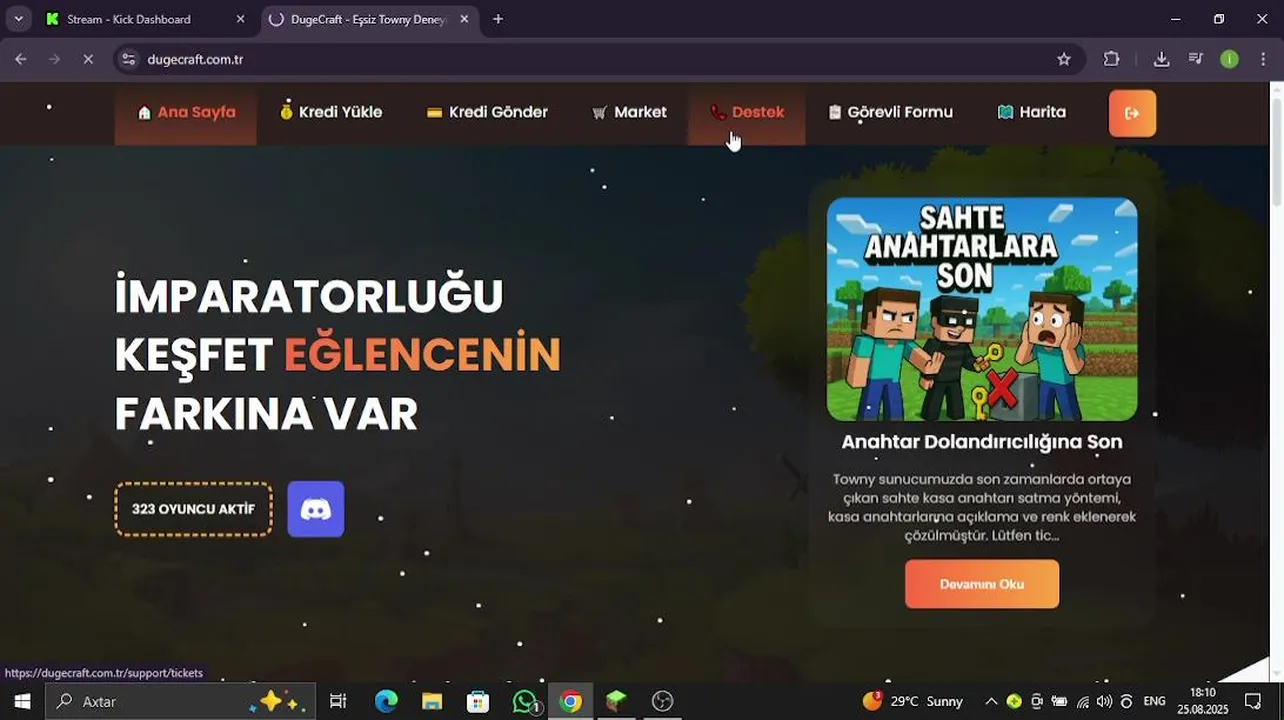
Task: Open the battery status tray icon
Action: tap(1059, 702)
